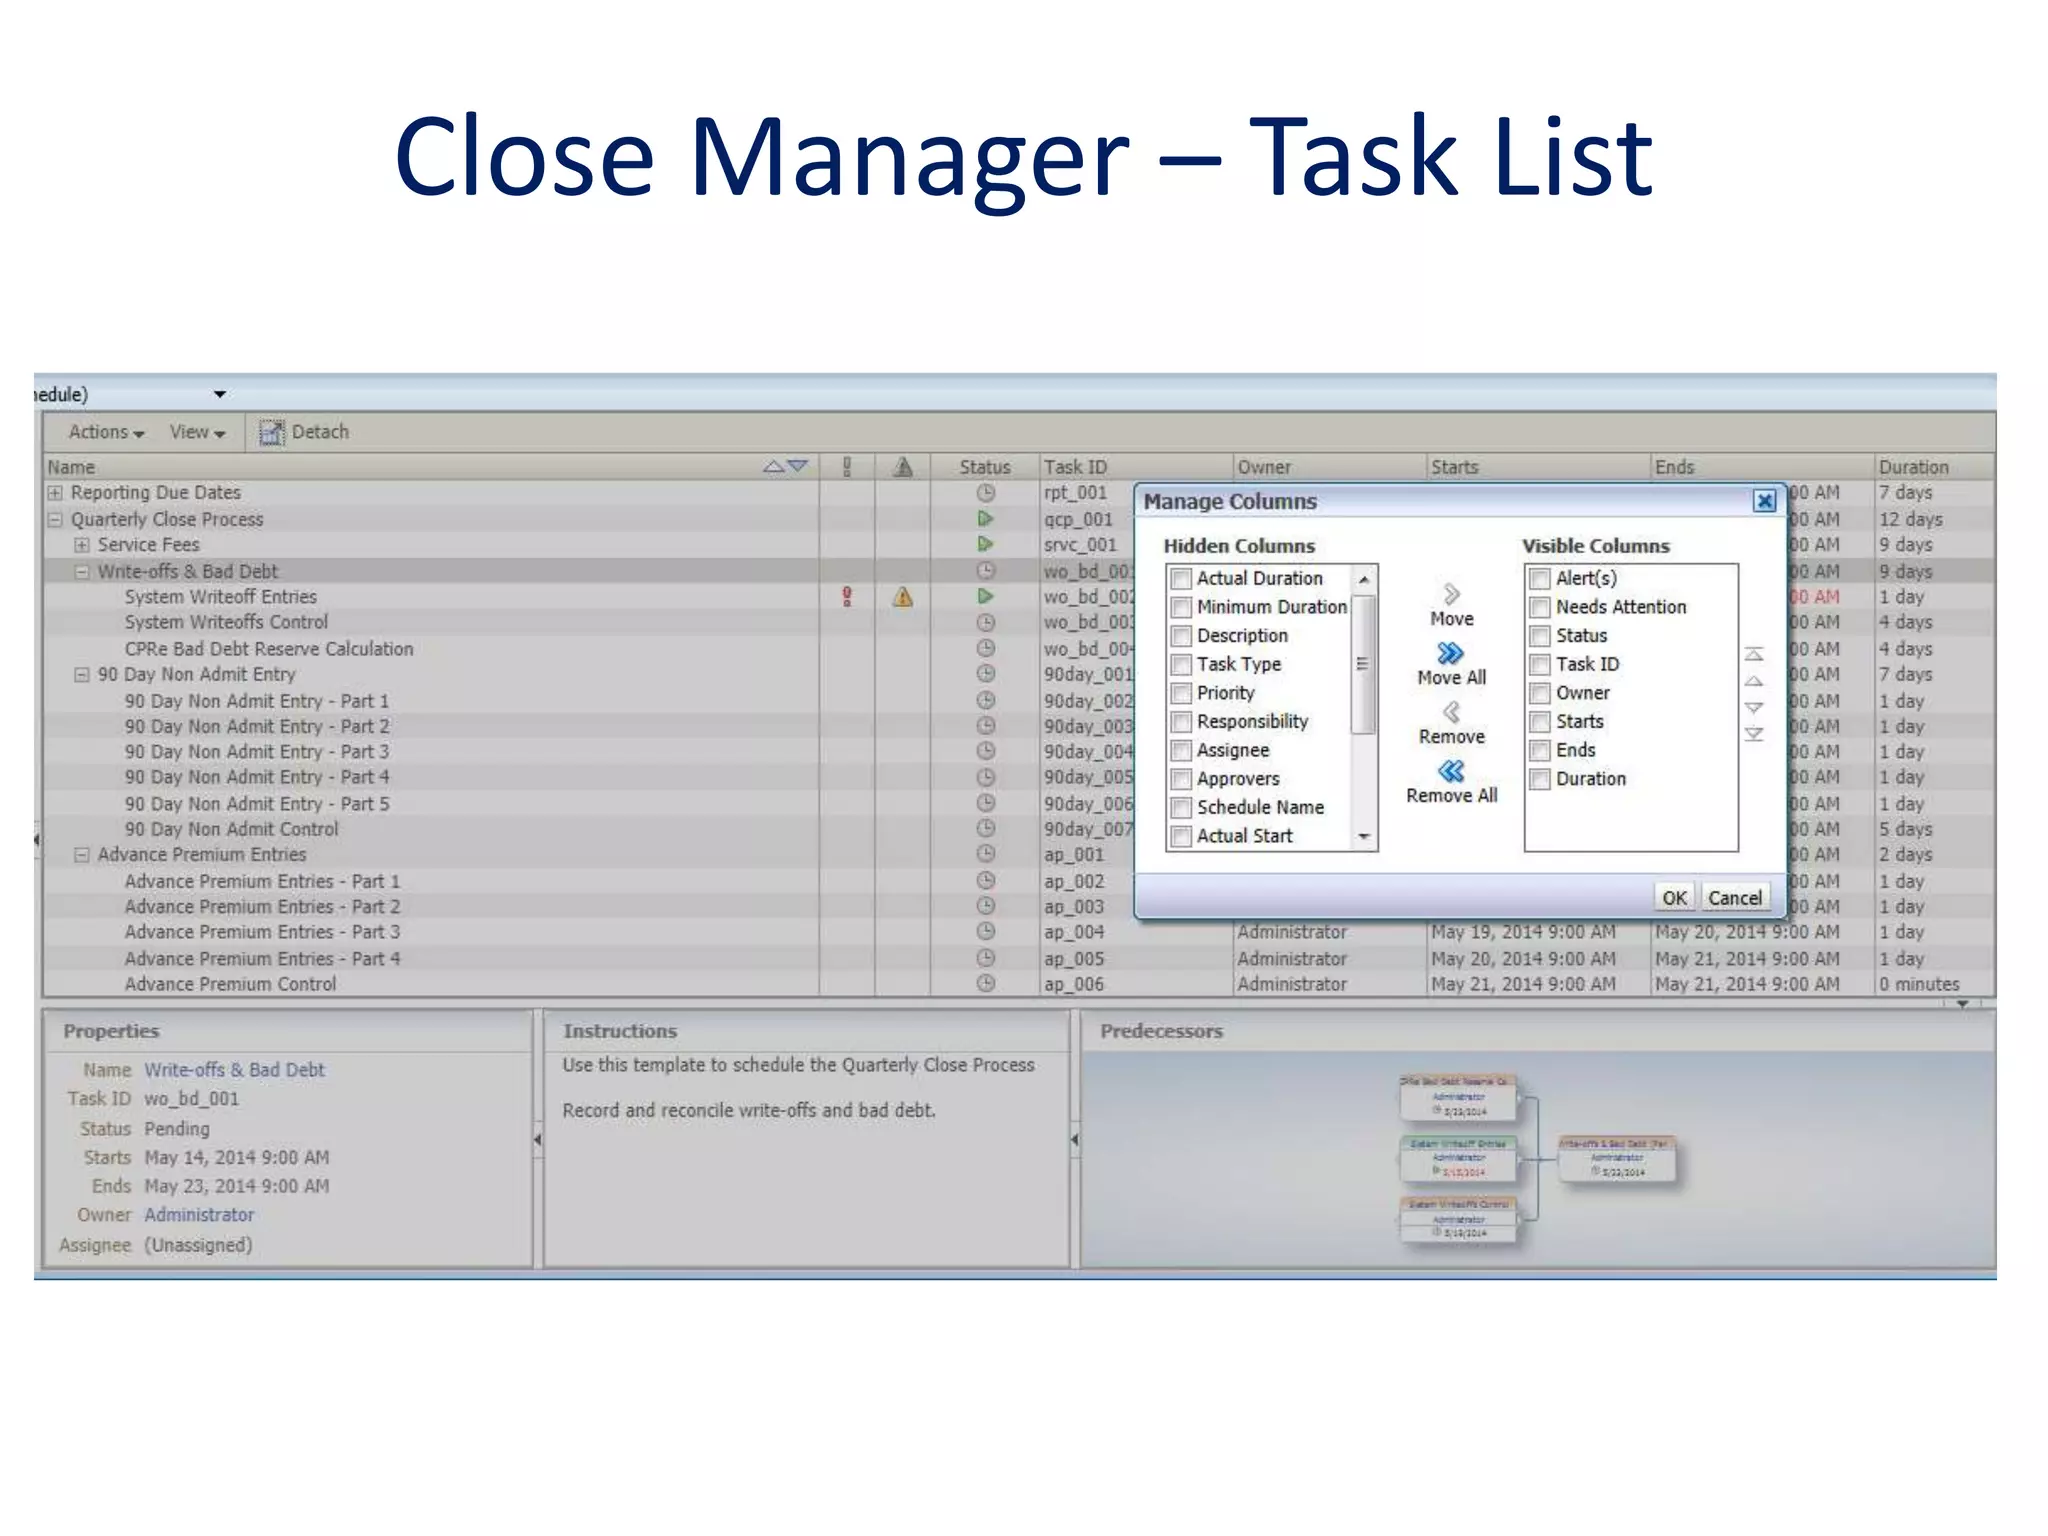Click the Remove arrow icon
This screenshot has height=1536, width=2048.
[x=1451, y=712]
